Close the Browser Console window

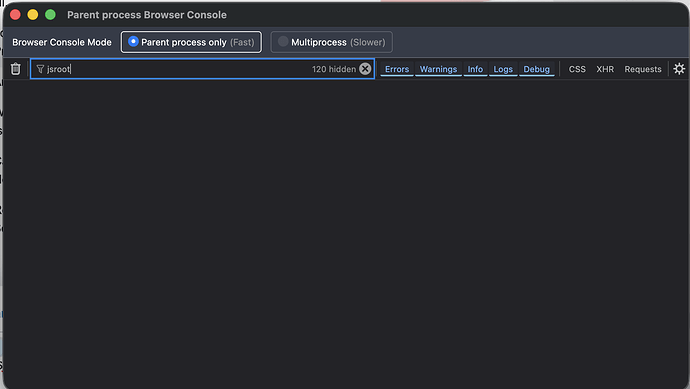click(15, 15)
